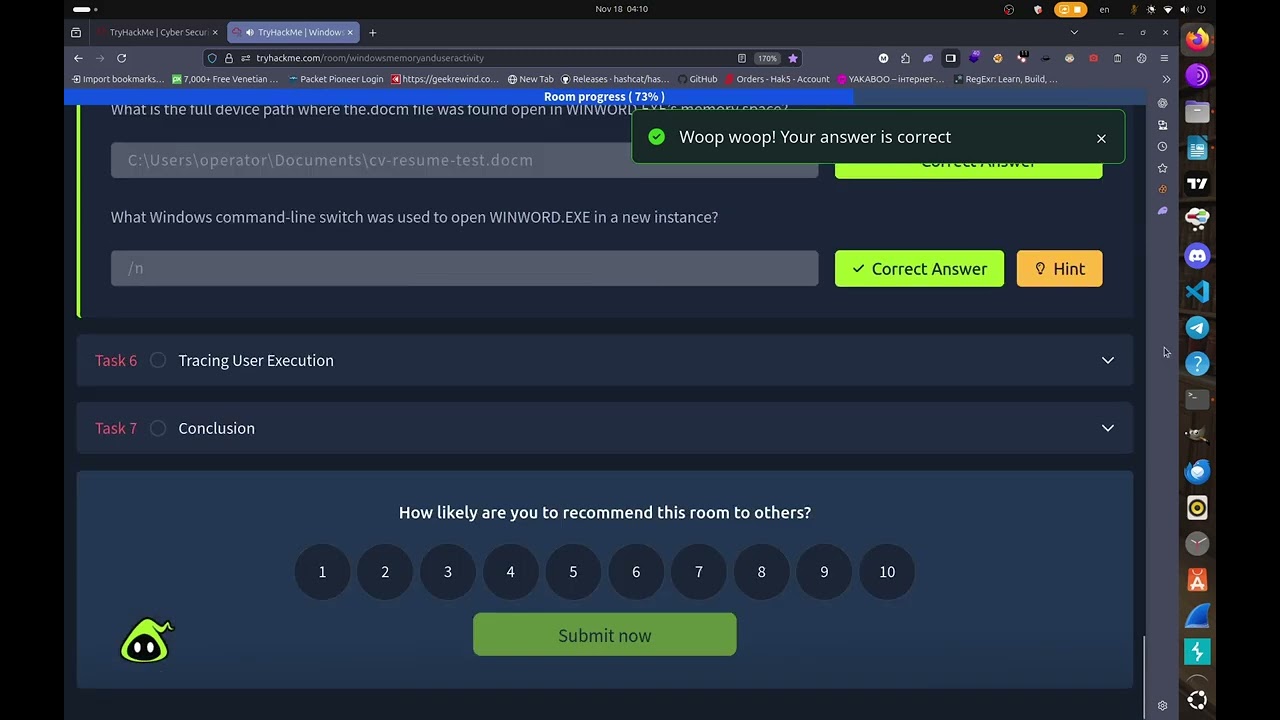Open RegExr bookmark
This screenshot has height=720, width=1280.
coord(1004,79)
